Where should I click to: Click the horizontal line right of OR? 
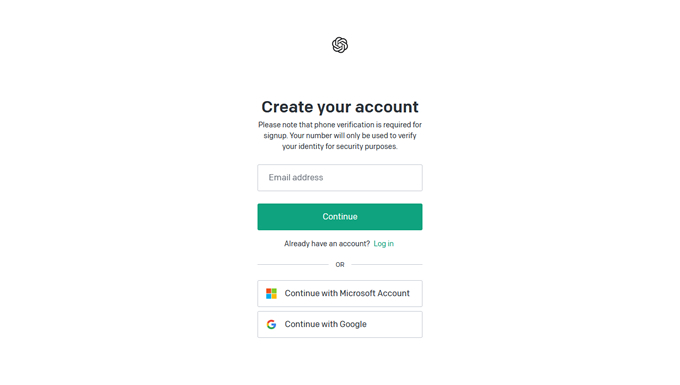pyautogui.click(x=387, y=264)
